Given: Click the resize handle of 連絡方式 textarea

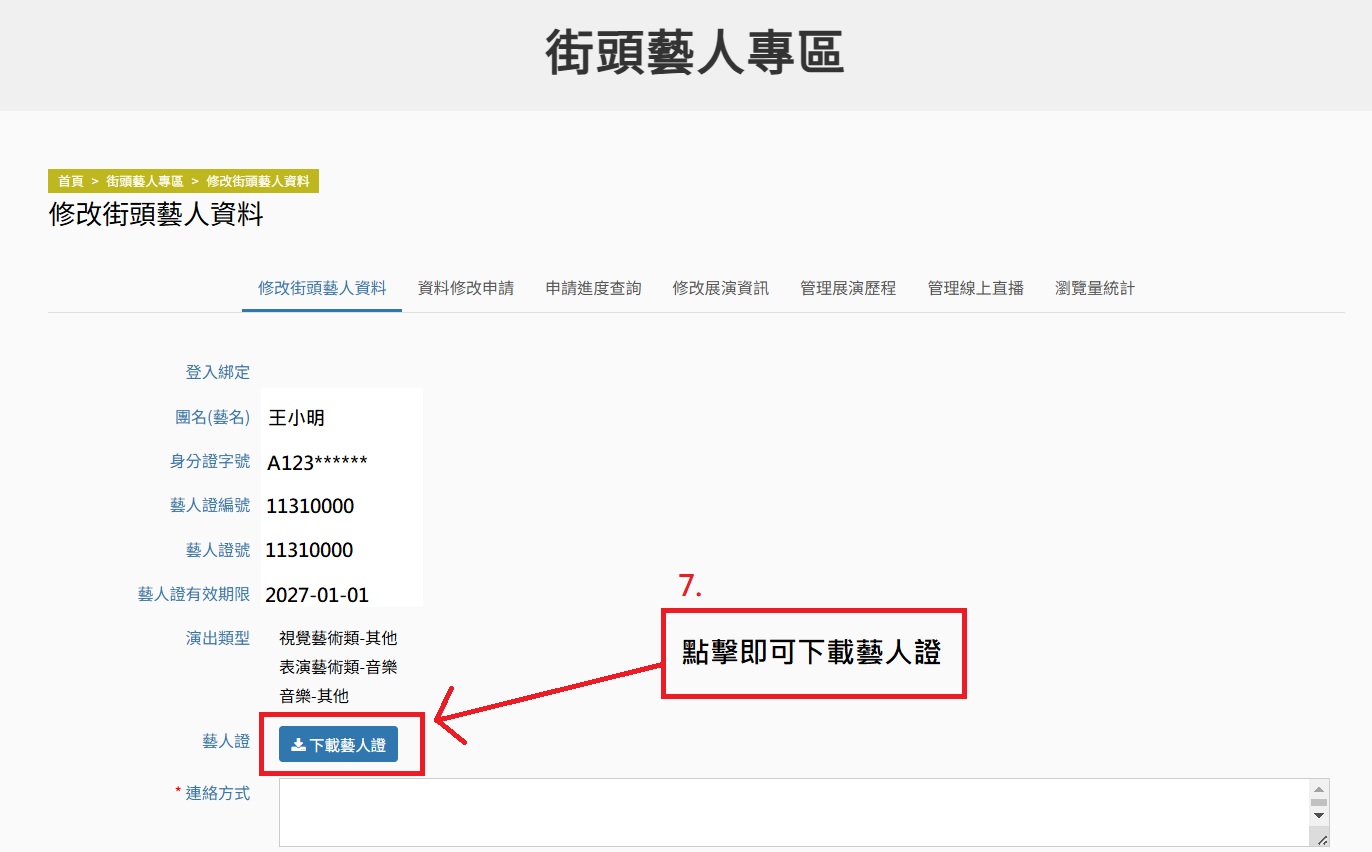Looking at the screenshot, I should click(x=1322, y=840).
